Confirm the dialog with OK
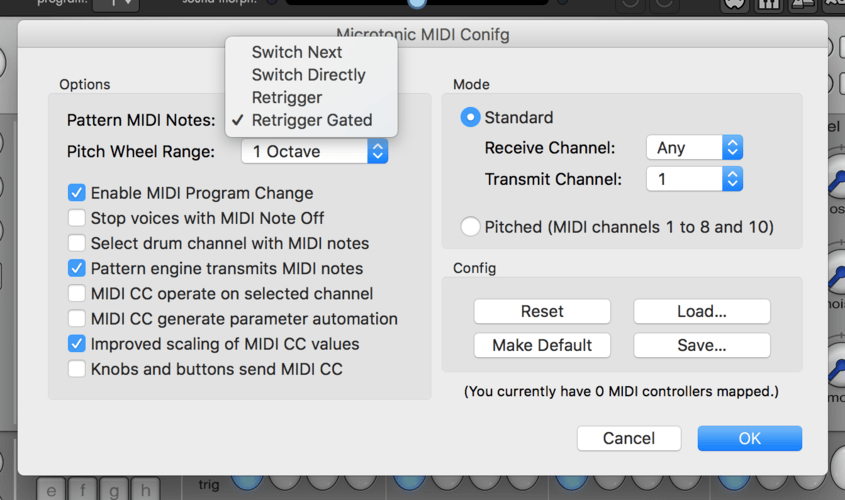This screenshot has width=845, height=500. point(750,438)
